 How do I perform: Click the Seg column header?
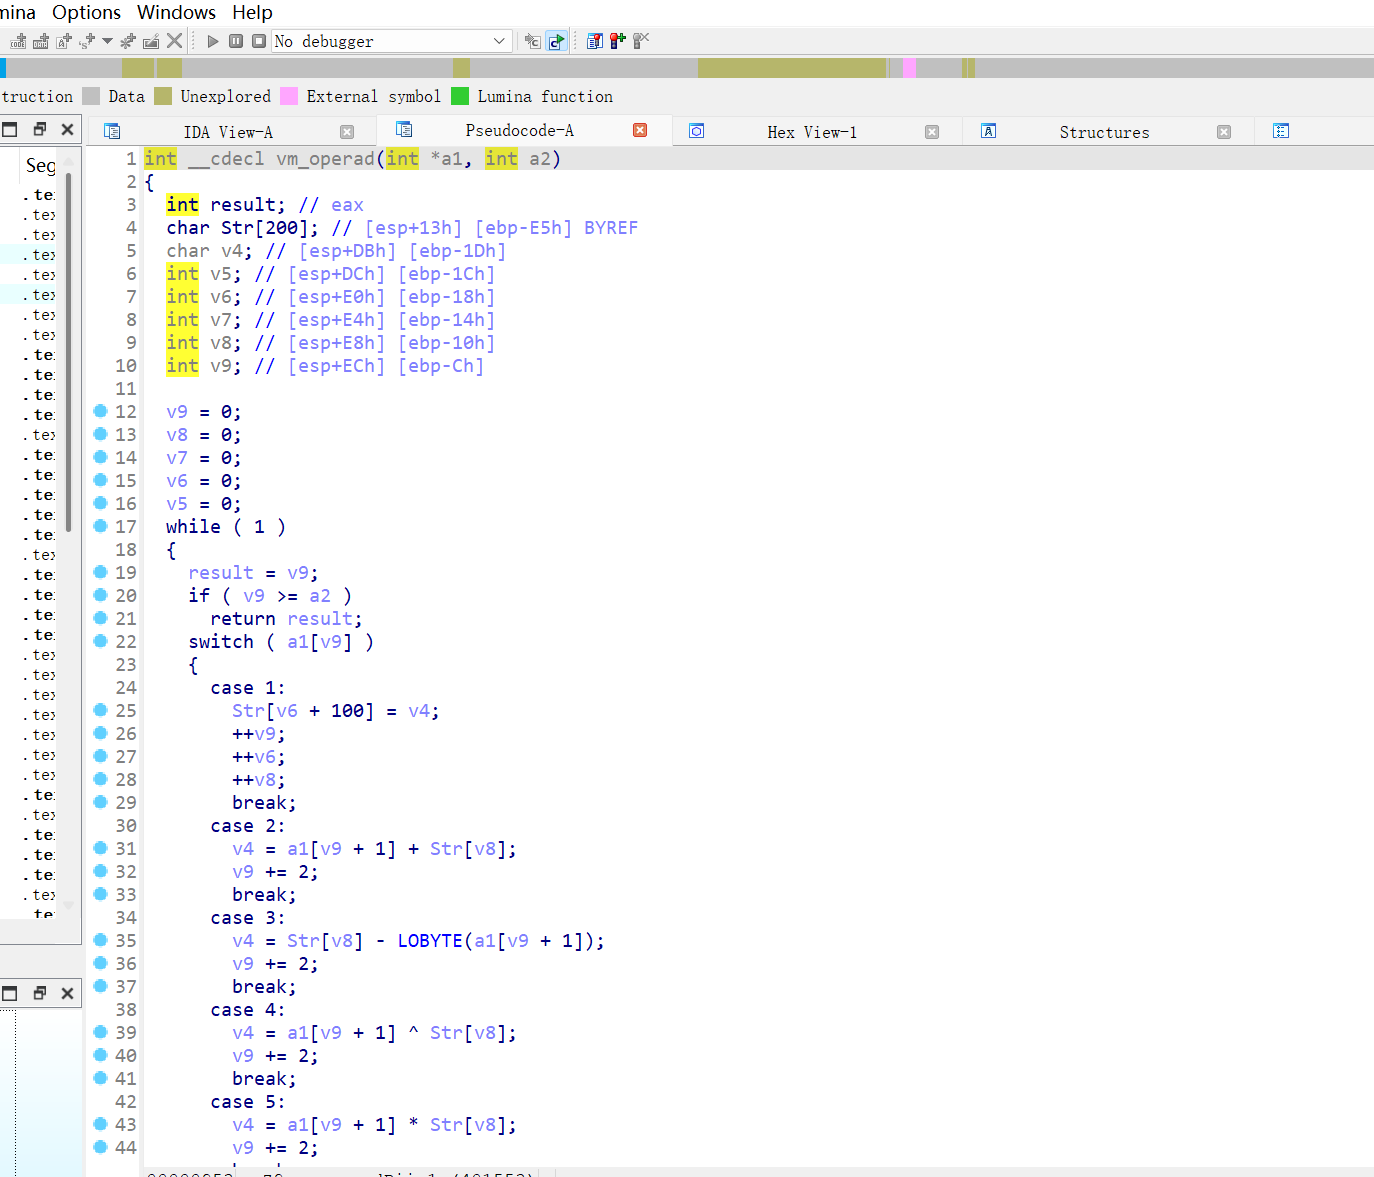tap(41, 165)
